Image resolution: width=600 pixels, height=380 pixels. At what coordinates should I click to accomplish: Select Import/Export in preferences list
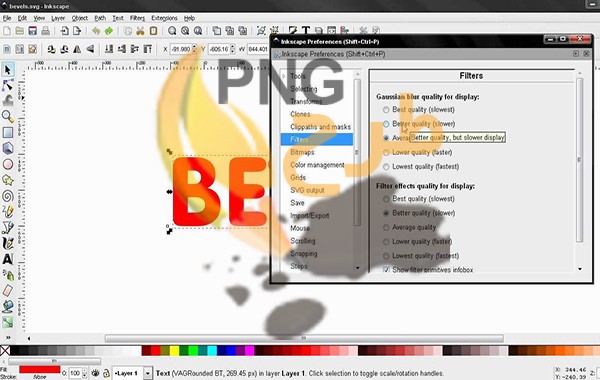[x=310, y=215]
